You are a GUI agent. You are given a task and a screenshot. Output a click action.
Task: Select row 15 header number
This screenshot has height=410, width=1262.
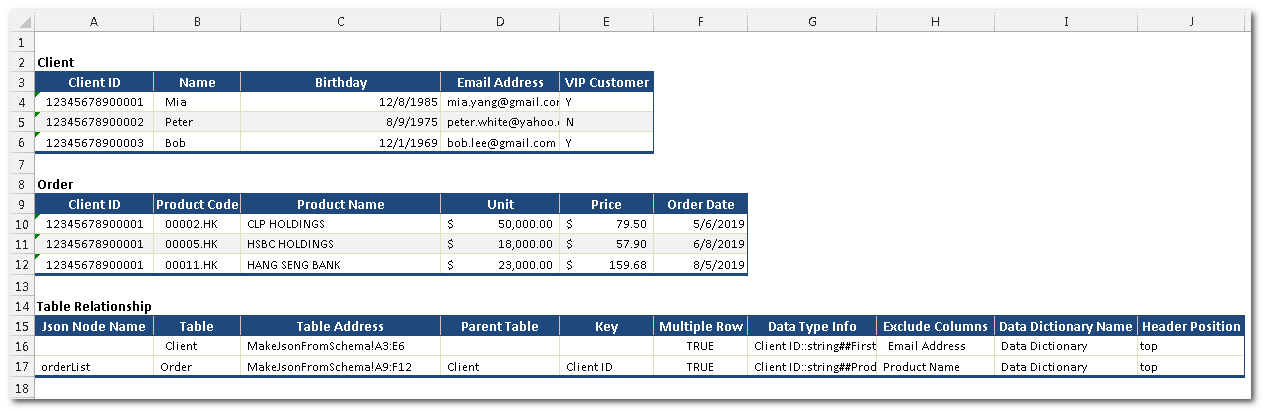point(22,326)
